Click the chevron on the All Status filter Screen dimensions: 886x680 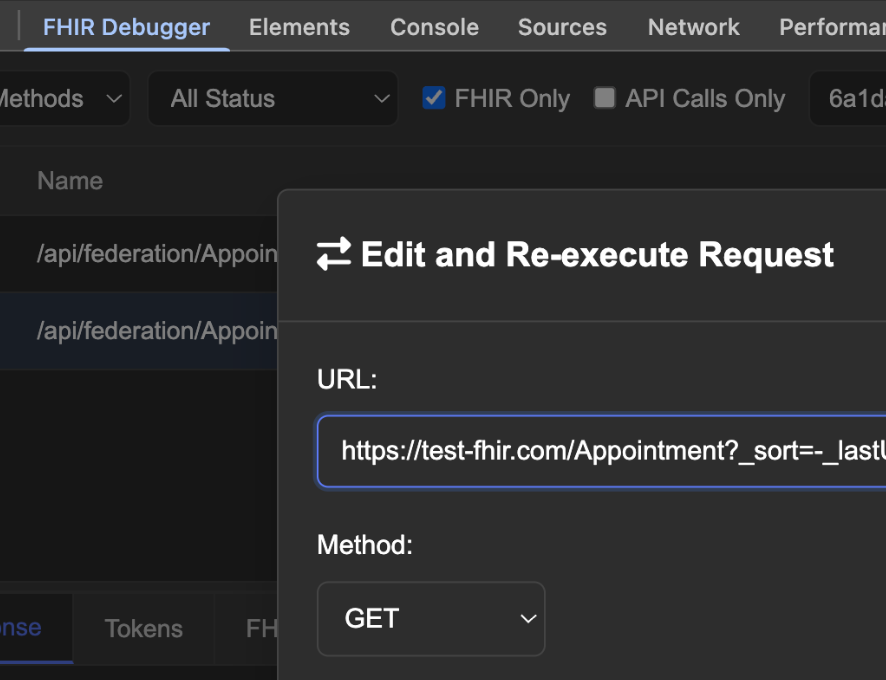pyautogui.click(x=381, y=99)
